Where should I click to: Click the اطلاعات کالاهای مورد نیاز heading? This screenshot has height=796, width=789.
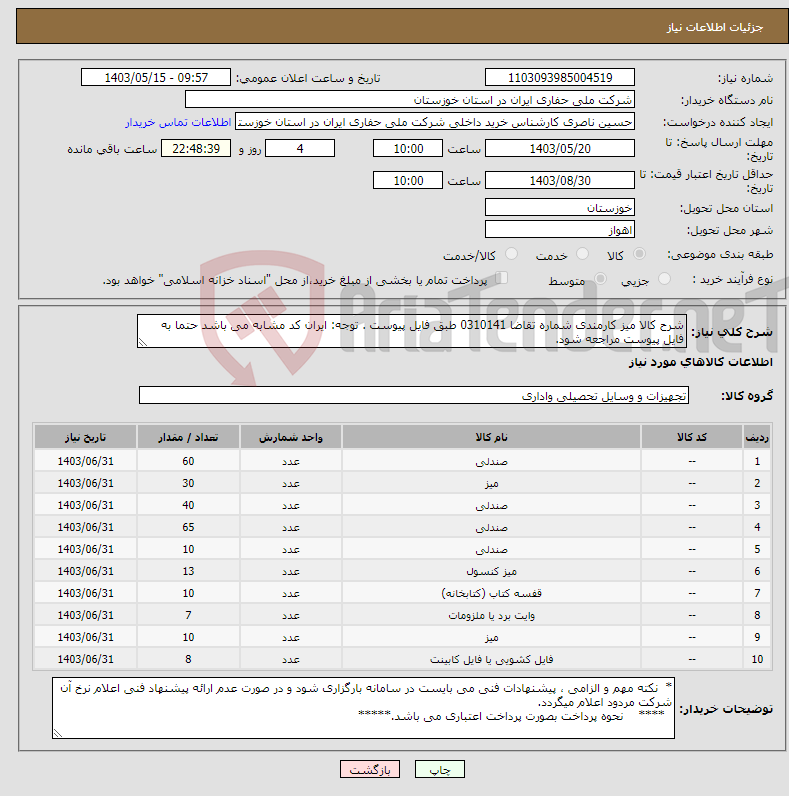click(x=701, y=362)
